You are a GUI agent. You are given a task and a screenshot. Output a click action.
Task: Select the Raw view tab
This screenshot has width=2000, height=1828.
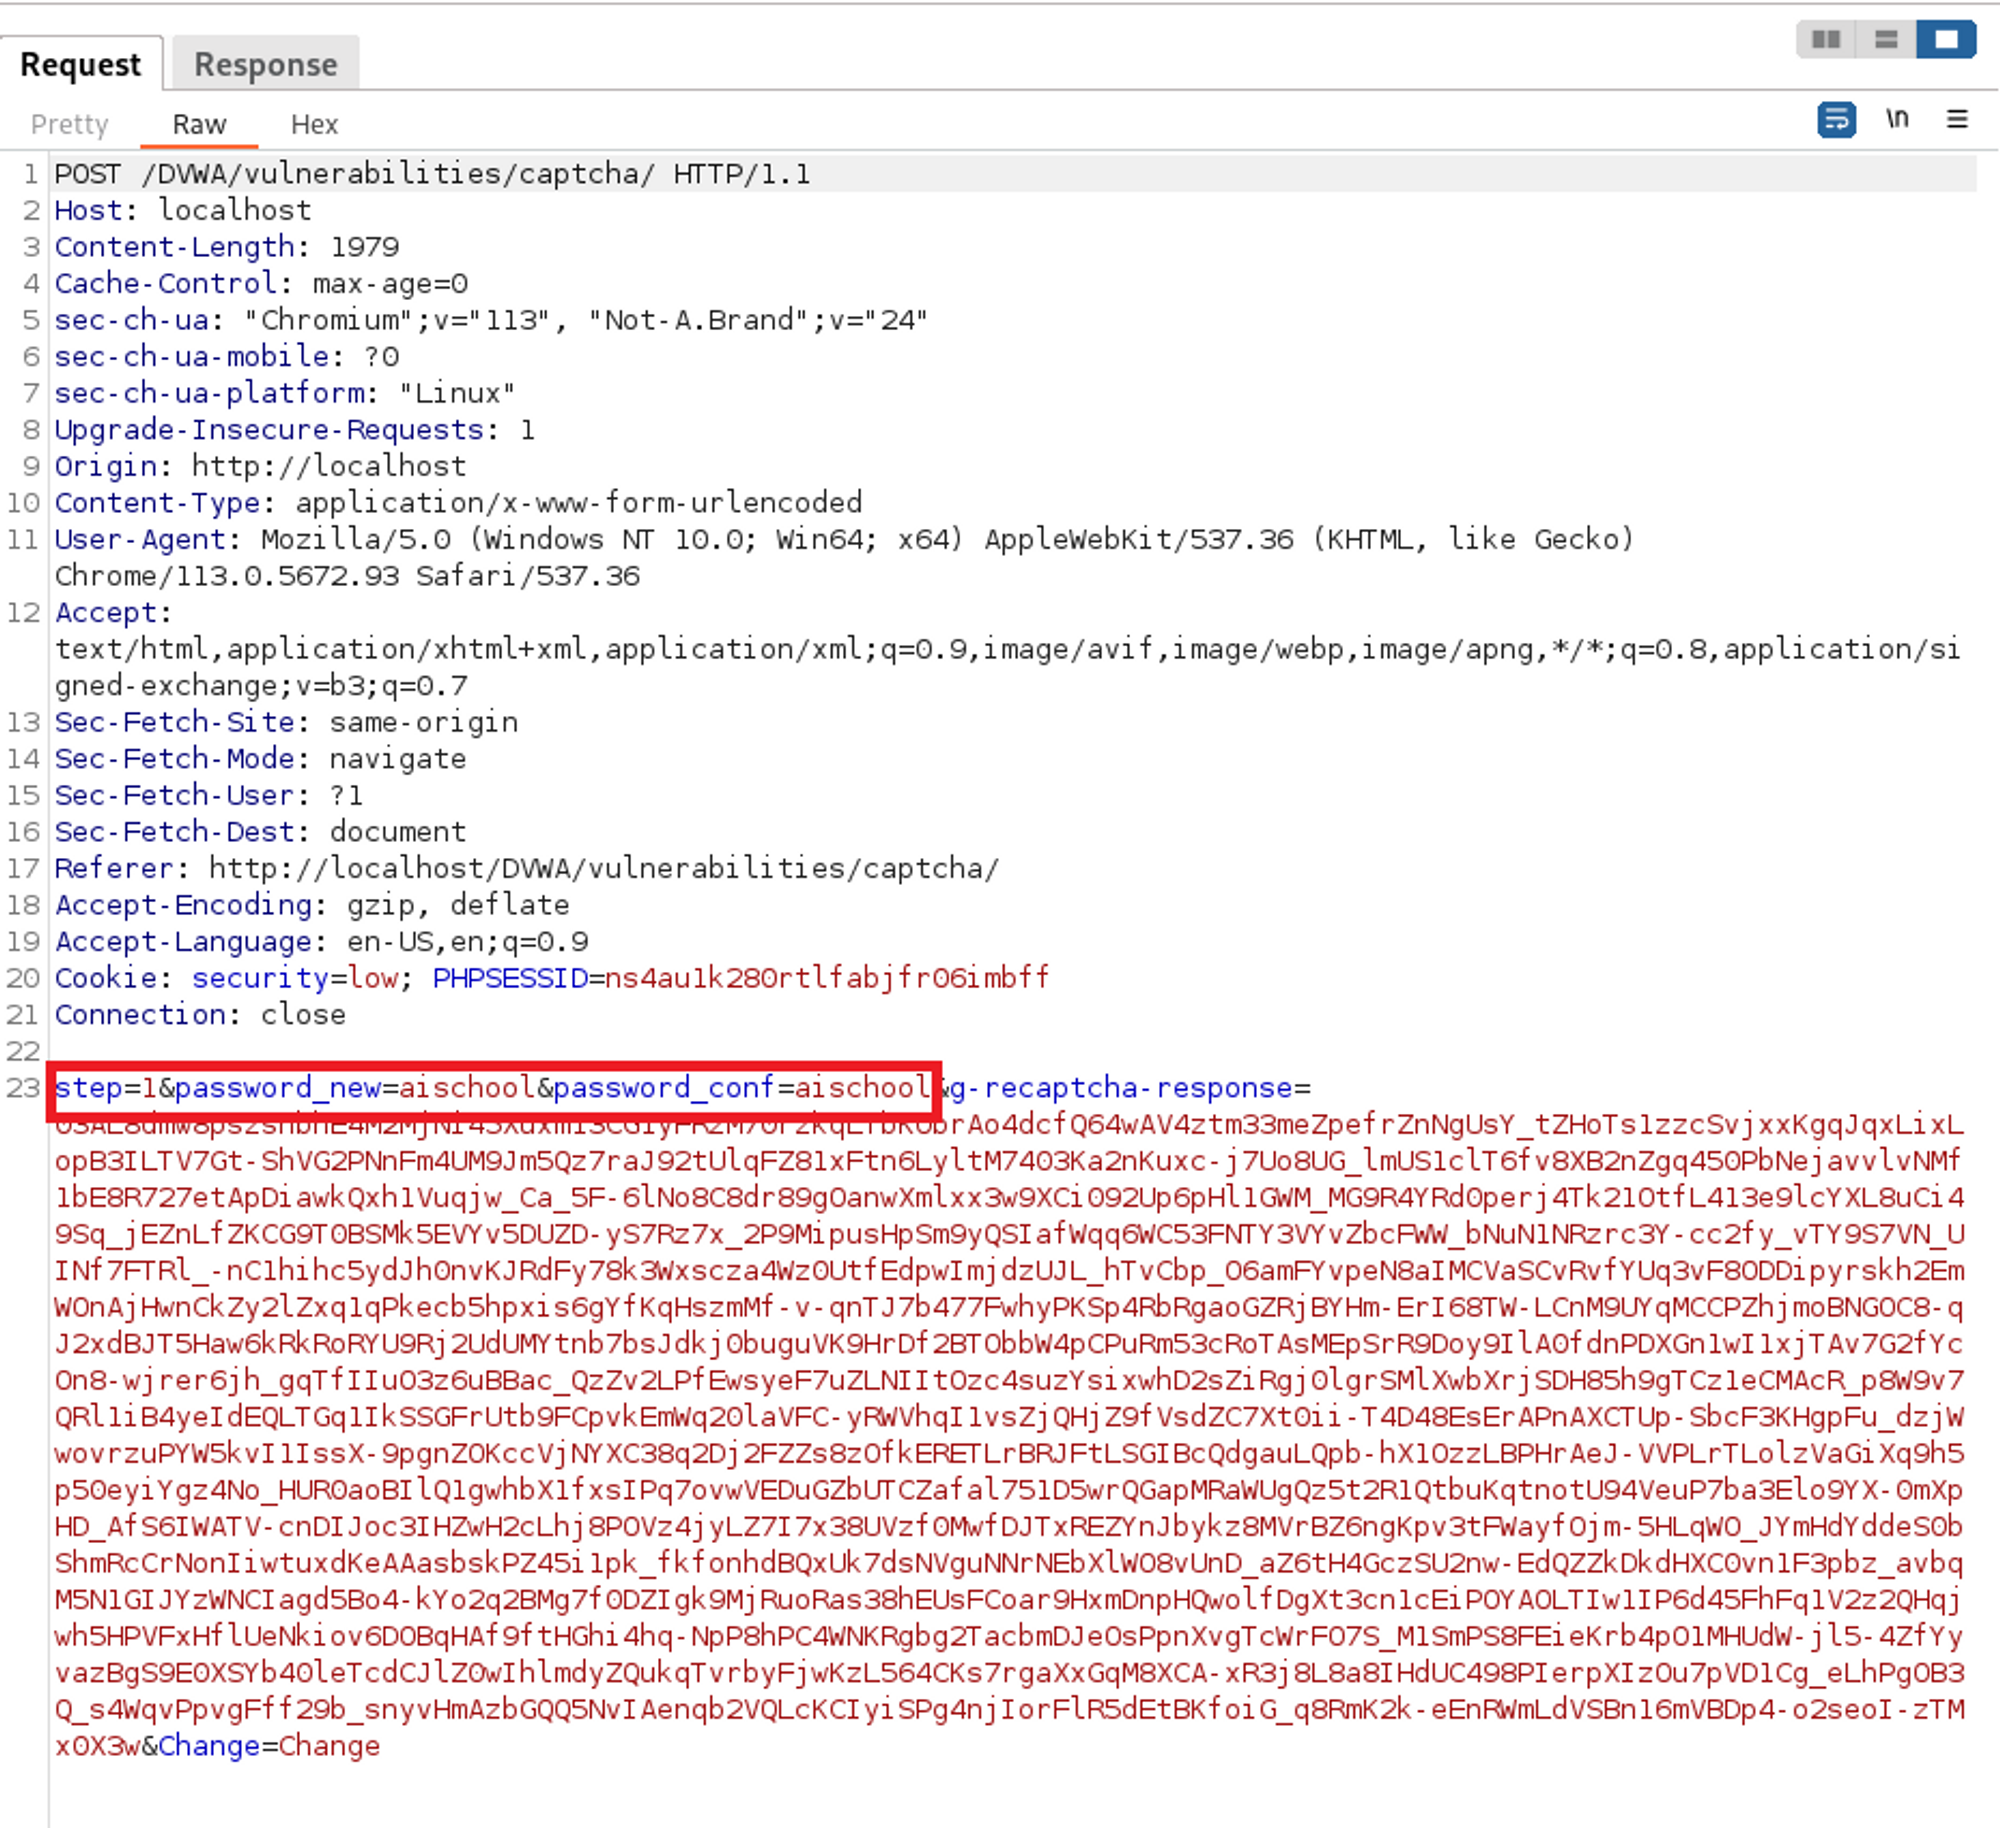tap(199, 124)
